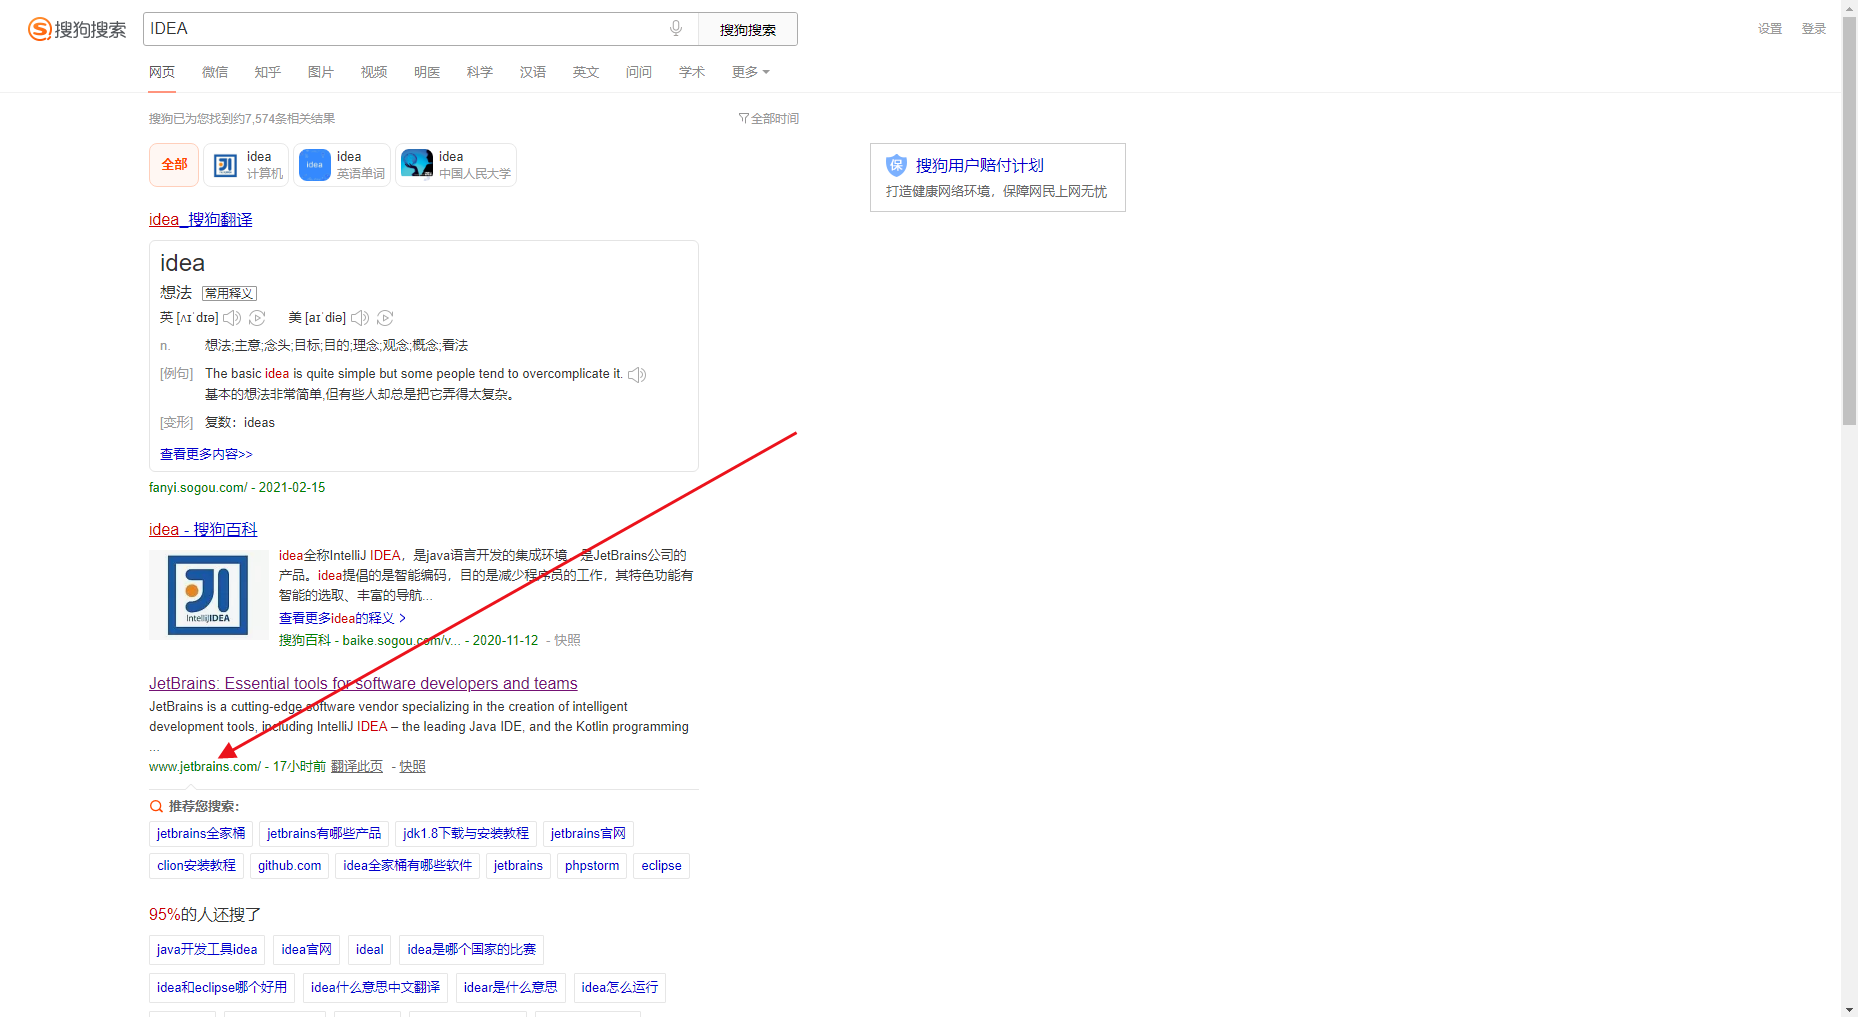Play American pronunciation speaker icon
The image size is (1858, 1019).
click(360, 318)
